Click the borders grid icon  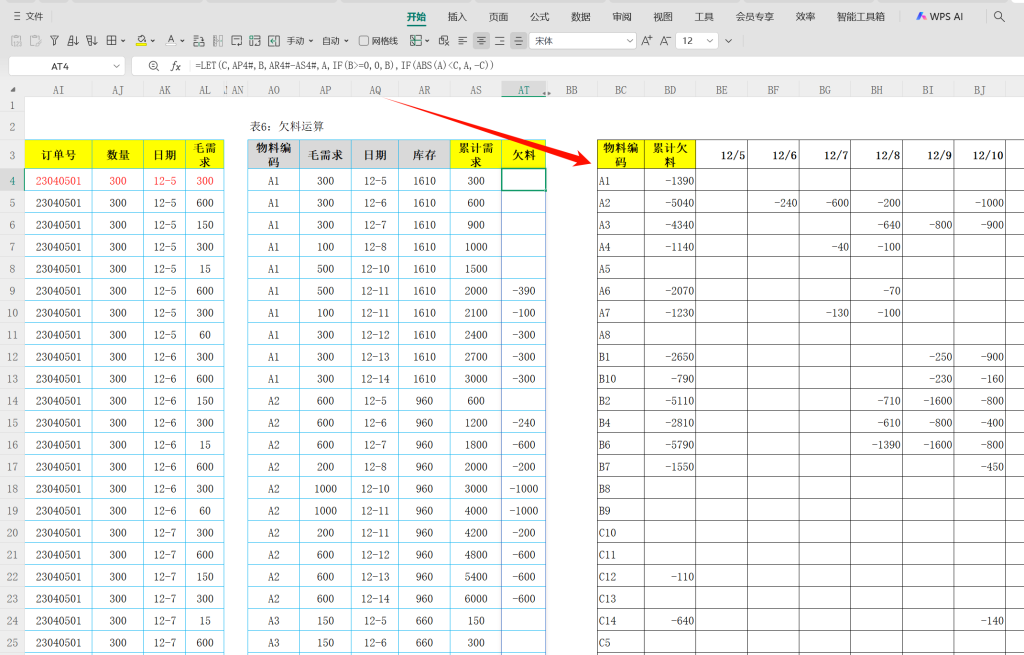click(x=112, y=40)
